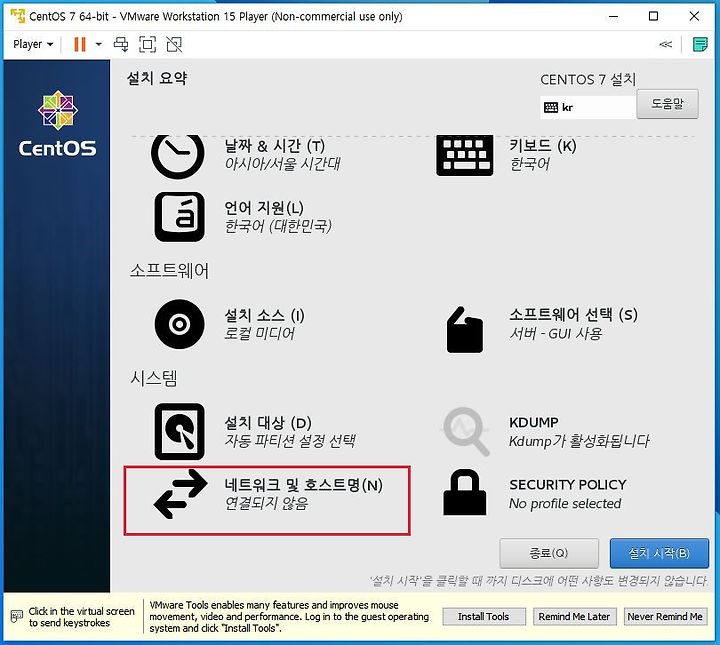Click '아시아/서울 시간대' status text
This screenshot has width=720, height=645.
click(282, 164)
